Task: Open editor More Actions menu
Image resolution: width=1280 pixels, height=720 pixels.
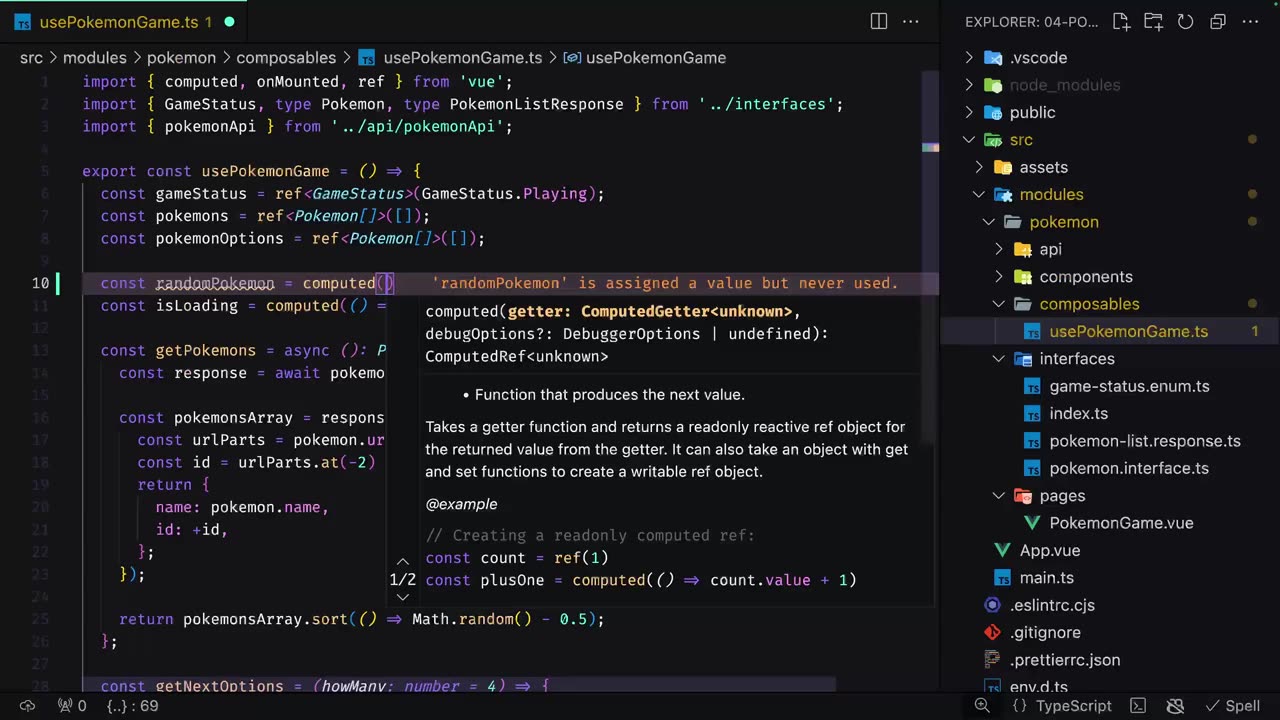Action: [911, 21]
